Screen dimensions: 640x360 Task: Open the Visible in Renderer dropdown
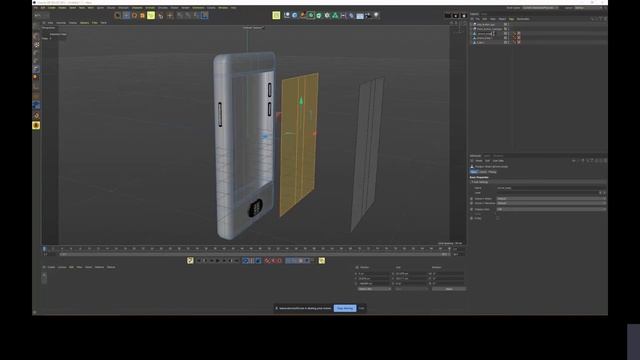pyautogui.click(x=551, y=203)
